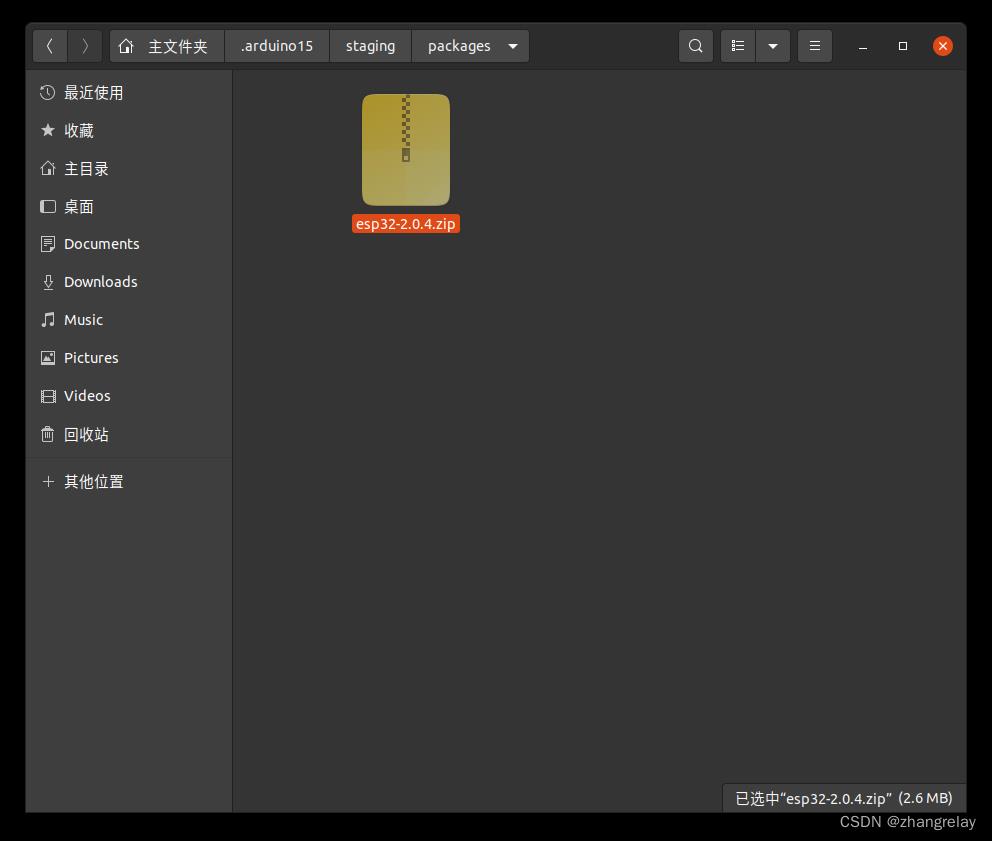Screen dimensions: 992x841
Task: Open Documents in the sidebar
Action: (129, 244)
